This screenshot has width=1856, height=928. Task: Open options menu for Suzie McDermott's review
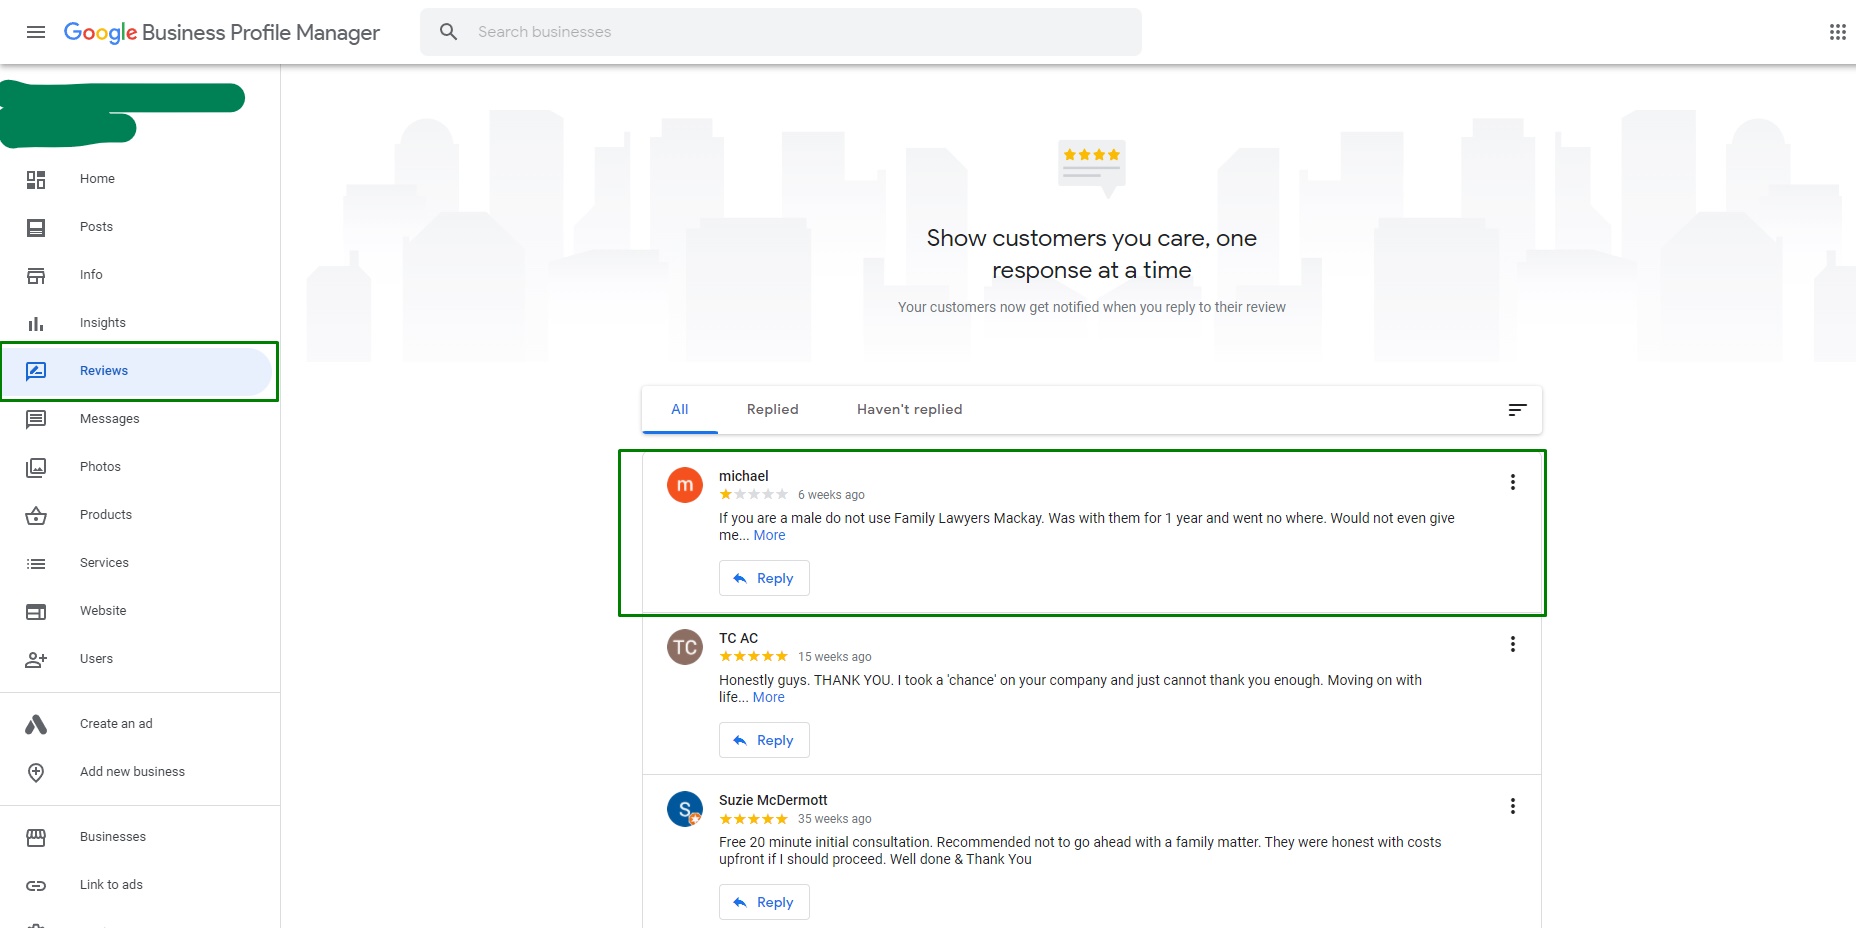coord(1512,806)
